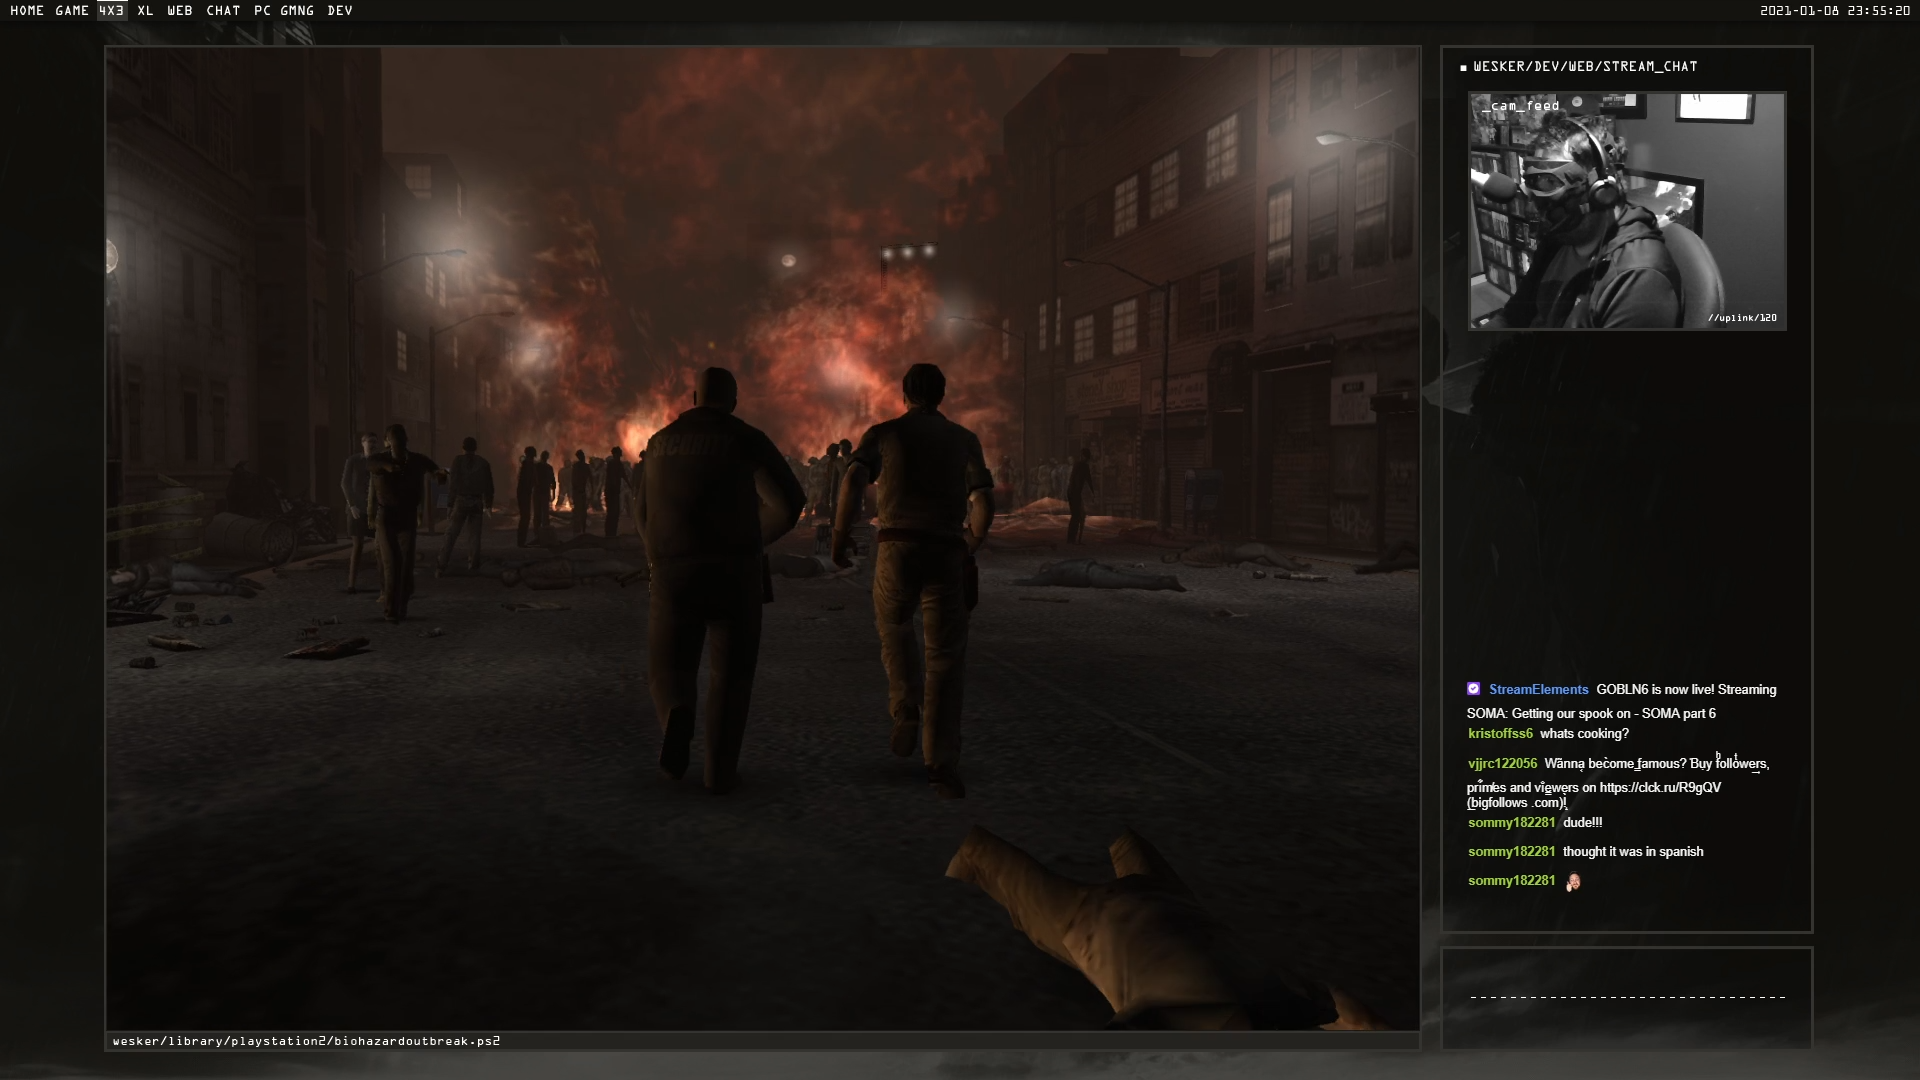Open kristoffss6's username in chat
The height and width of the screenshot is (1080, 1920).
click(1500, 734)
